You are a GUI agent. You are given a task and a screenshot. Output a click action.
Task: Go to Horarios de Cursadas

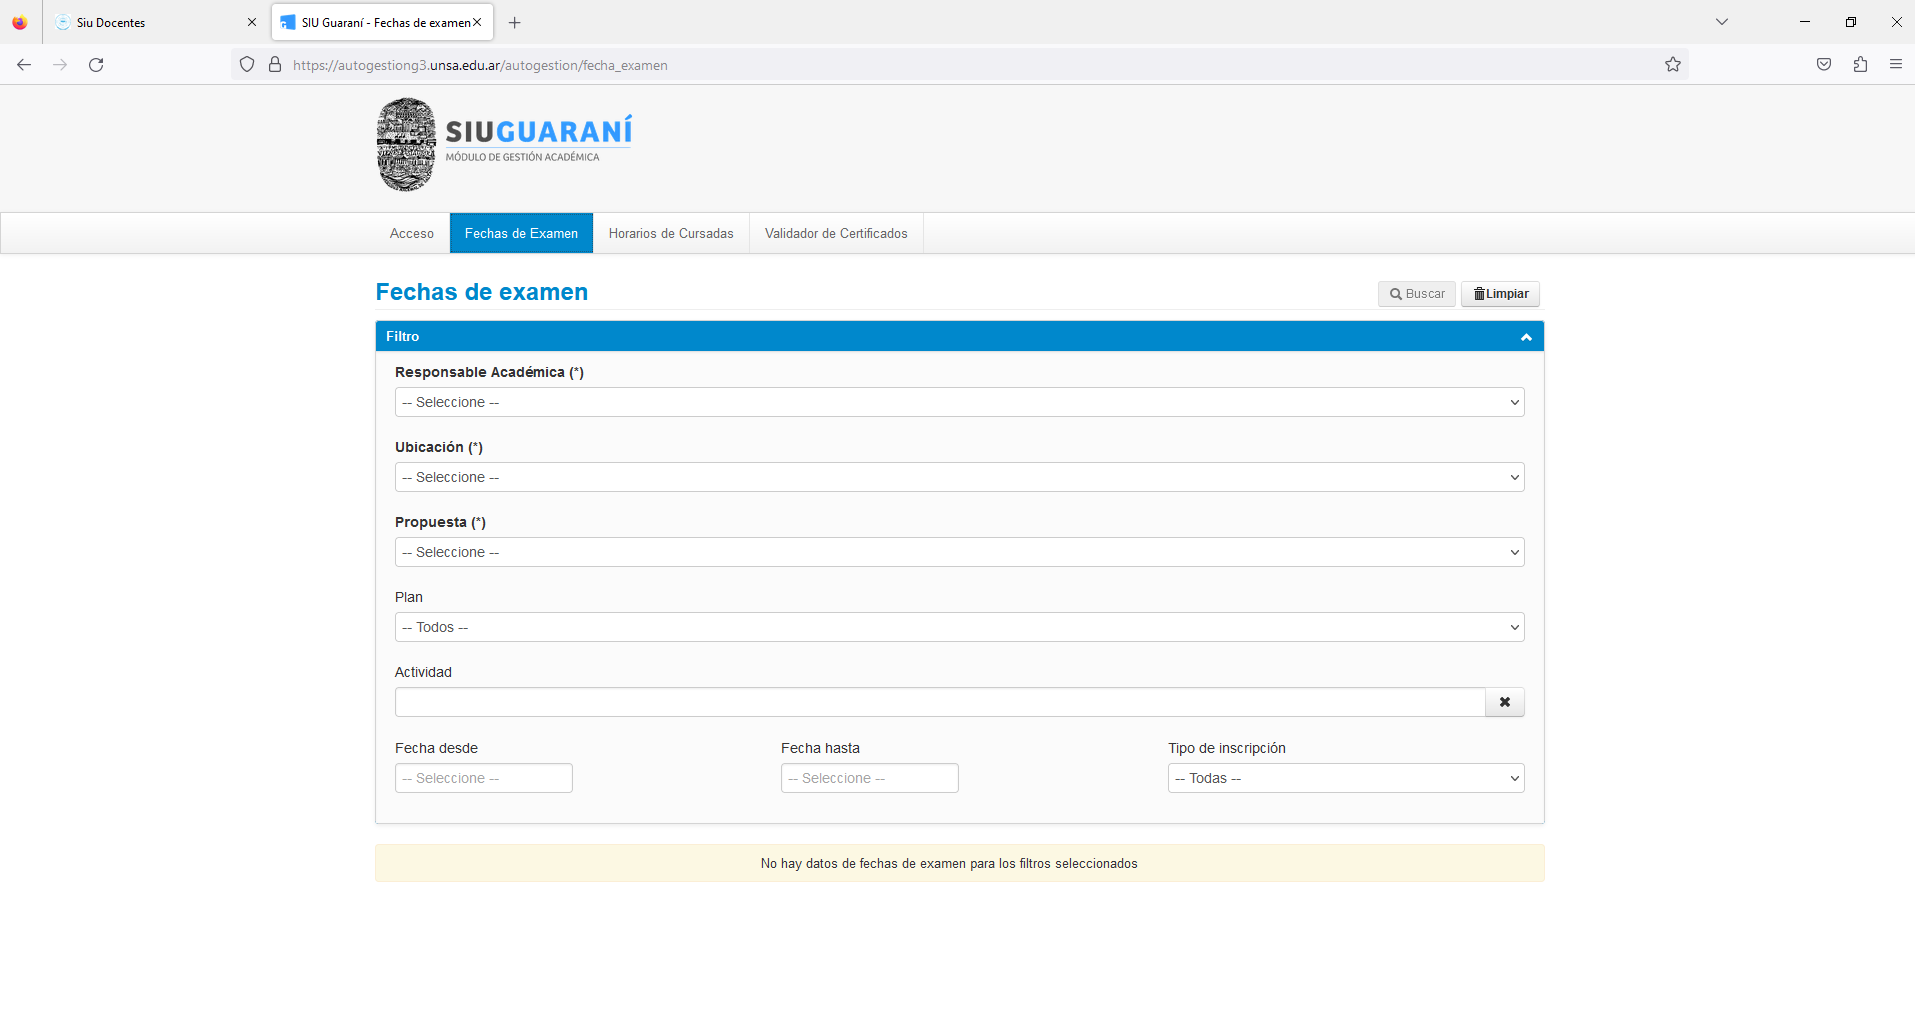pyautogui.click(x=671, y=233)
